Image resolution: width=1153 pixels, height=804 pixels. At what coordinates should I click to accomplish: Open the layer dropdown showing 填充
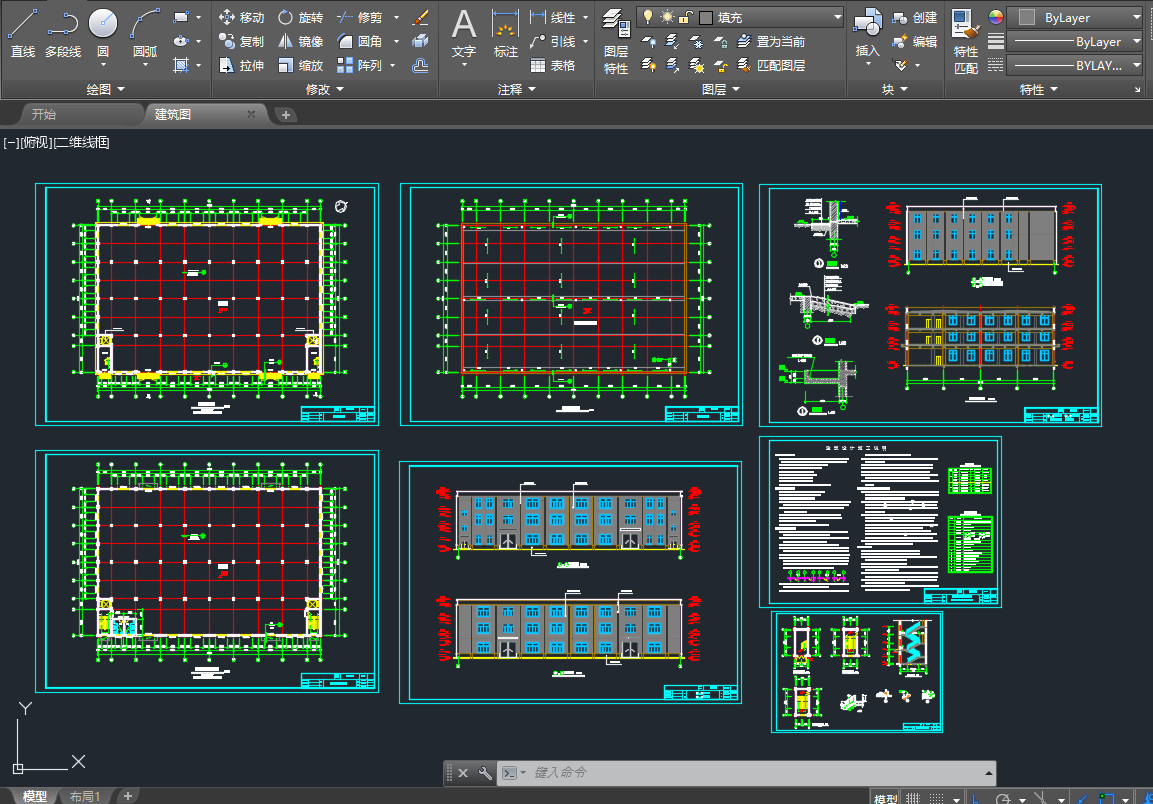(x=740, y=17)
